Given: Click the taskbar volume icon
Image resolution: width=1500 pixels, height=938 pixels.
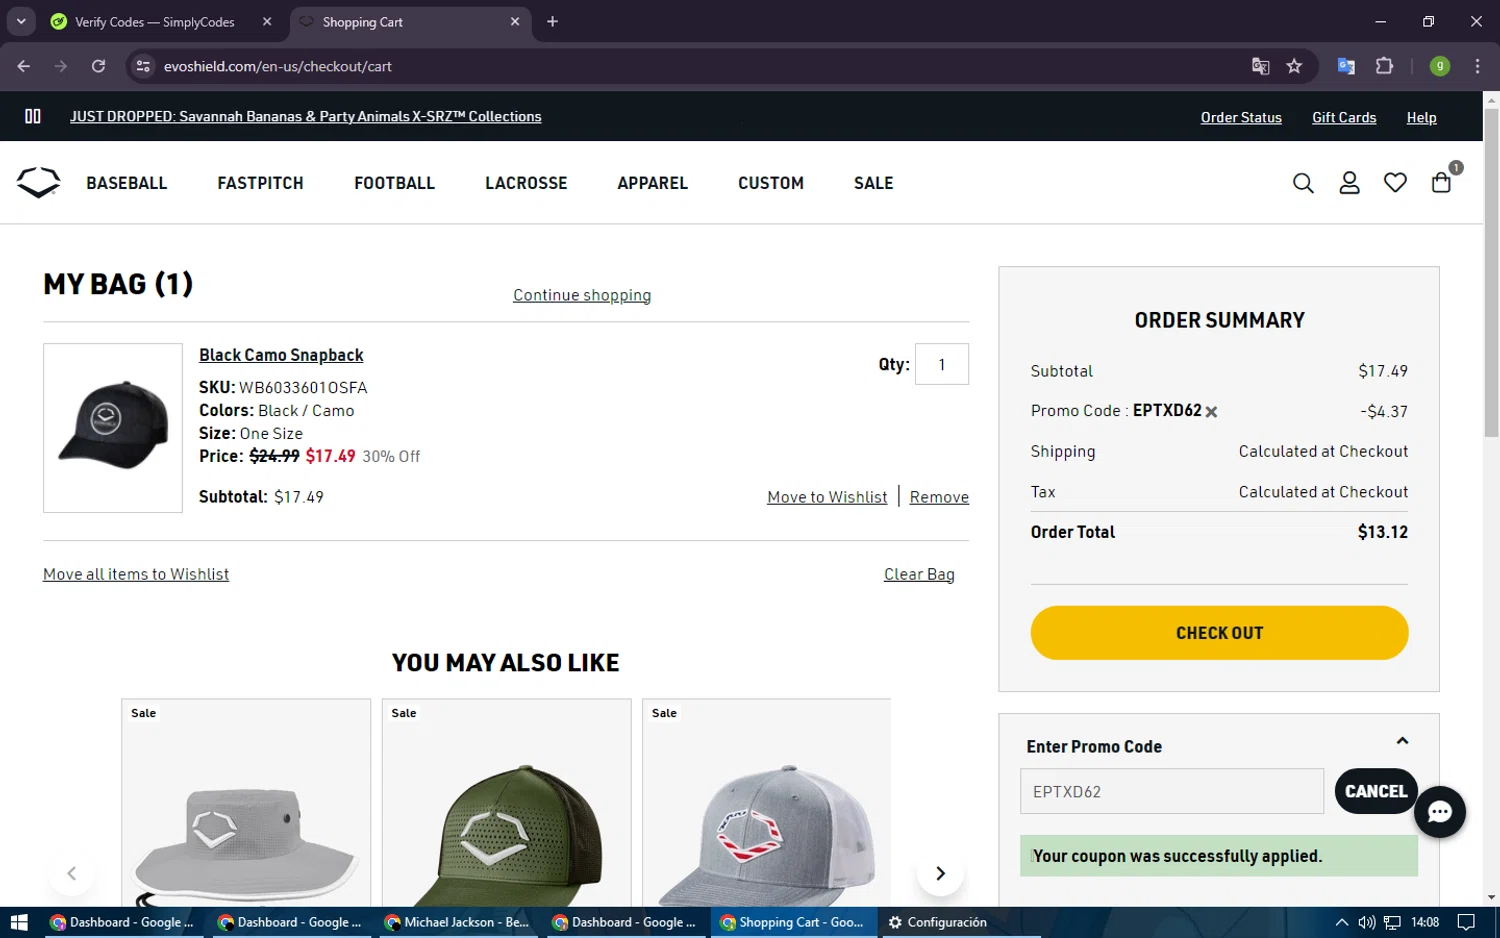Looking at the screenshot, I should pyautogui.click(x=1366, y=922).
